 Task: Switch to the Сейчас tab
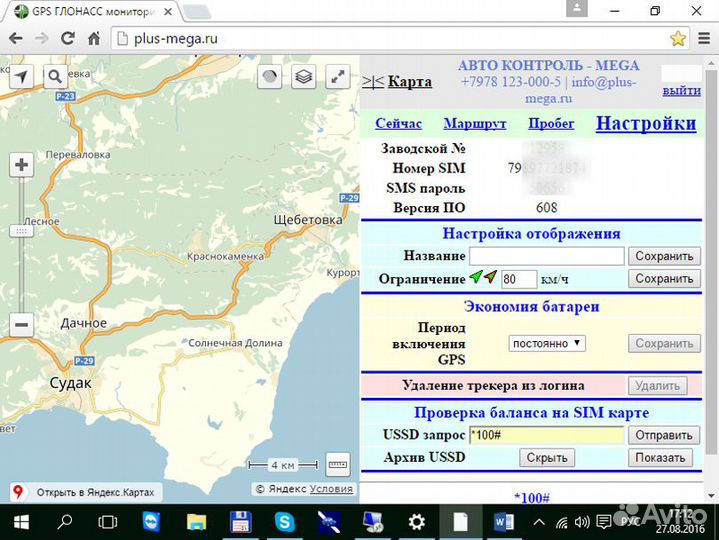(398, 123)
